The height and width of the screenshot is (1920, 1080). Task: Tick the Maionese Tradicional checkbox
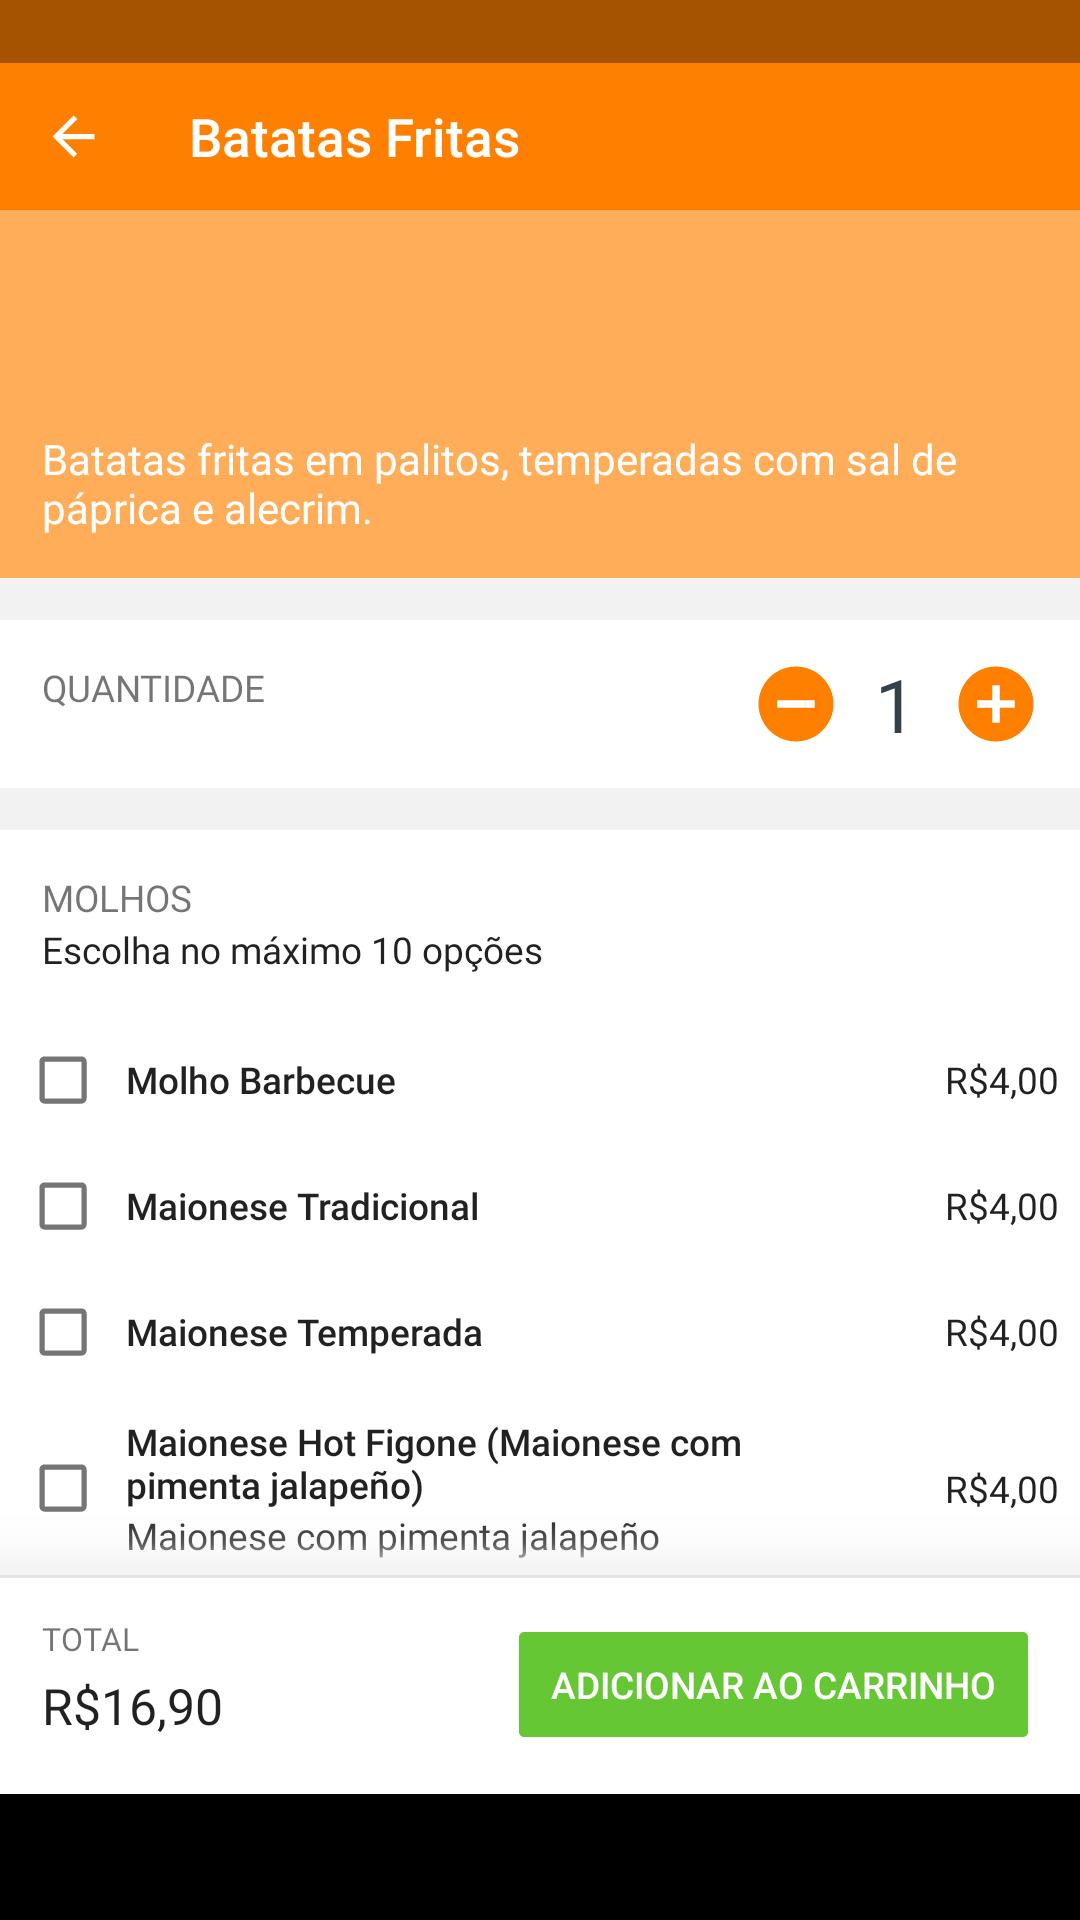click(x=63, y=1206)
